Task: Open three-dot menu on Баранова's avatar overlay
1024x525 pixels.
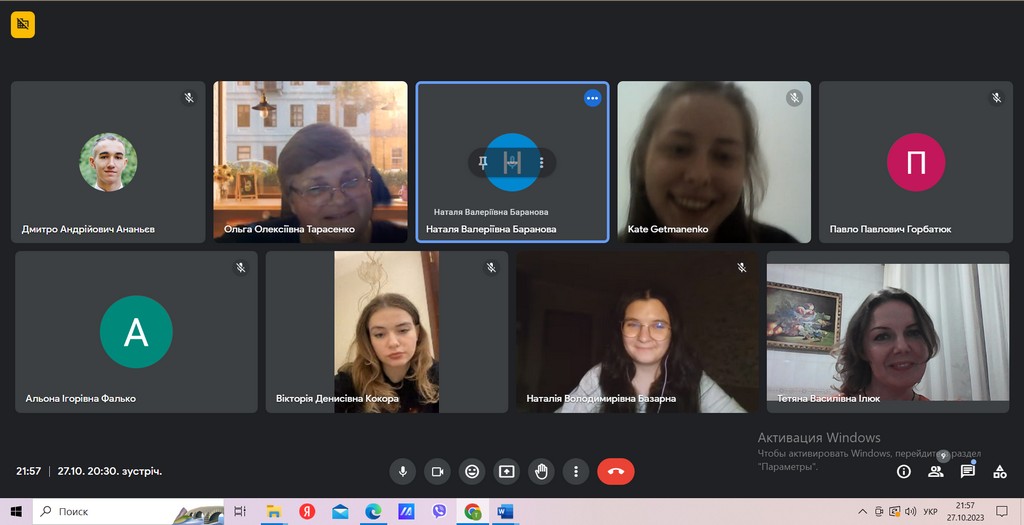Action: pos(542,162)
